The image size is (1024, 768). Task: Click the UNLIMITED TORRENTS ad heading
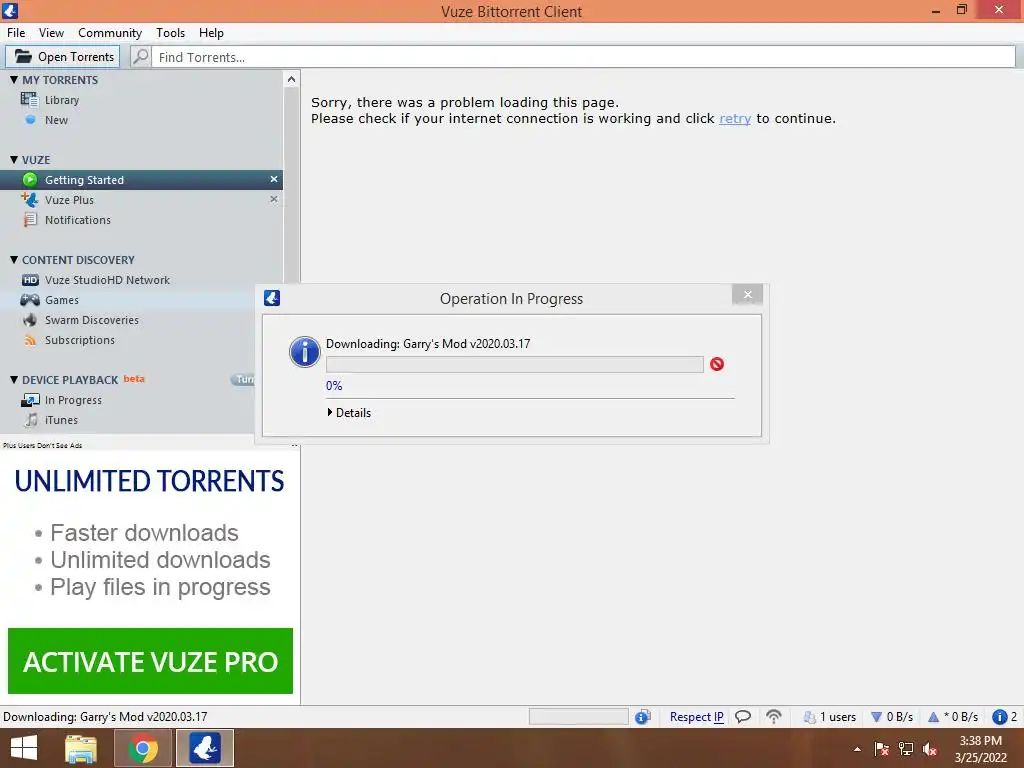[x=150, y=481]
